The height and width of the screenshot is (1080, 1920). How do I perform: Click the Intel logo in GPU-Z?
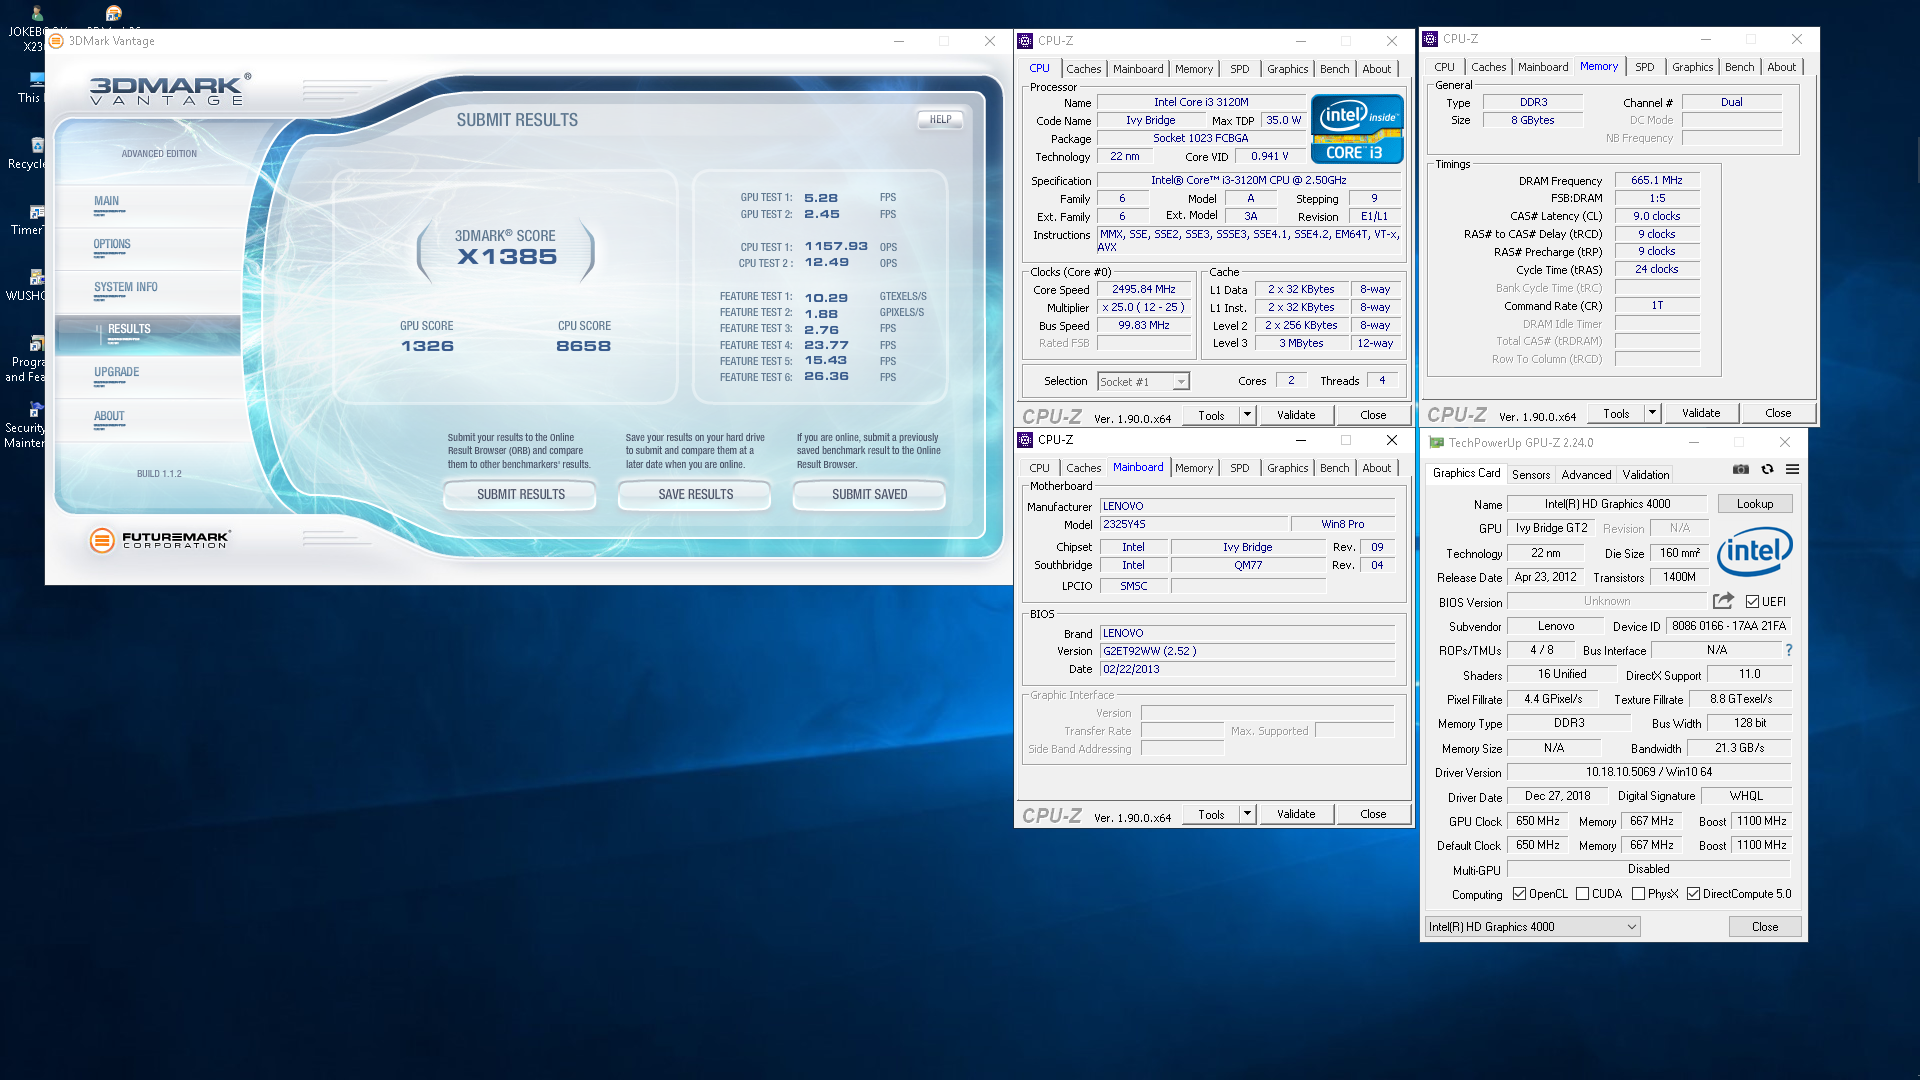[x=1755, y=551]
